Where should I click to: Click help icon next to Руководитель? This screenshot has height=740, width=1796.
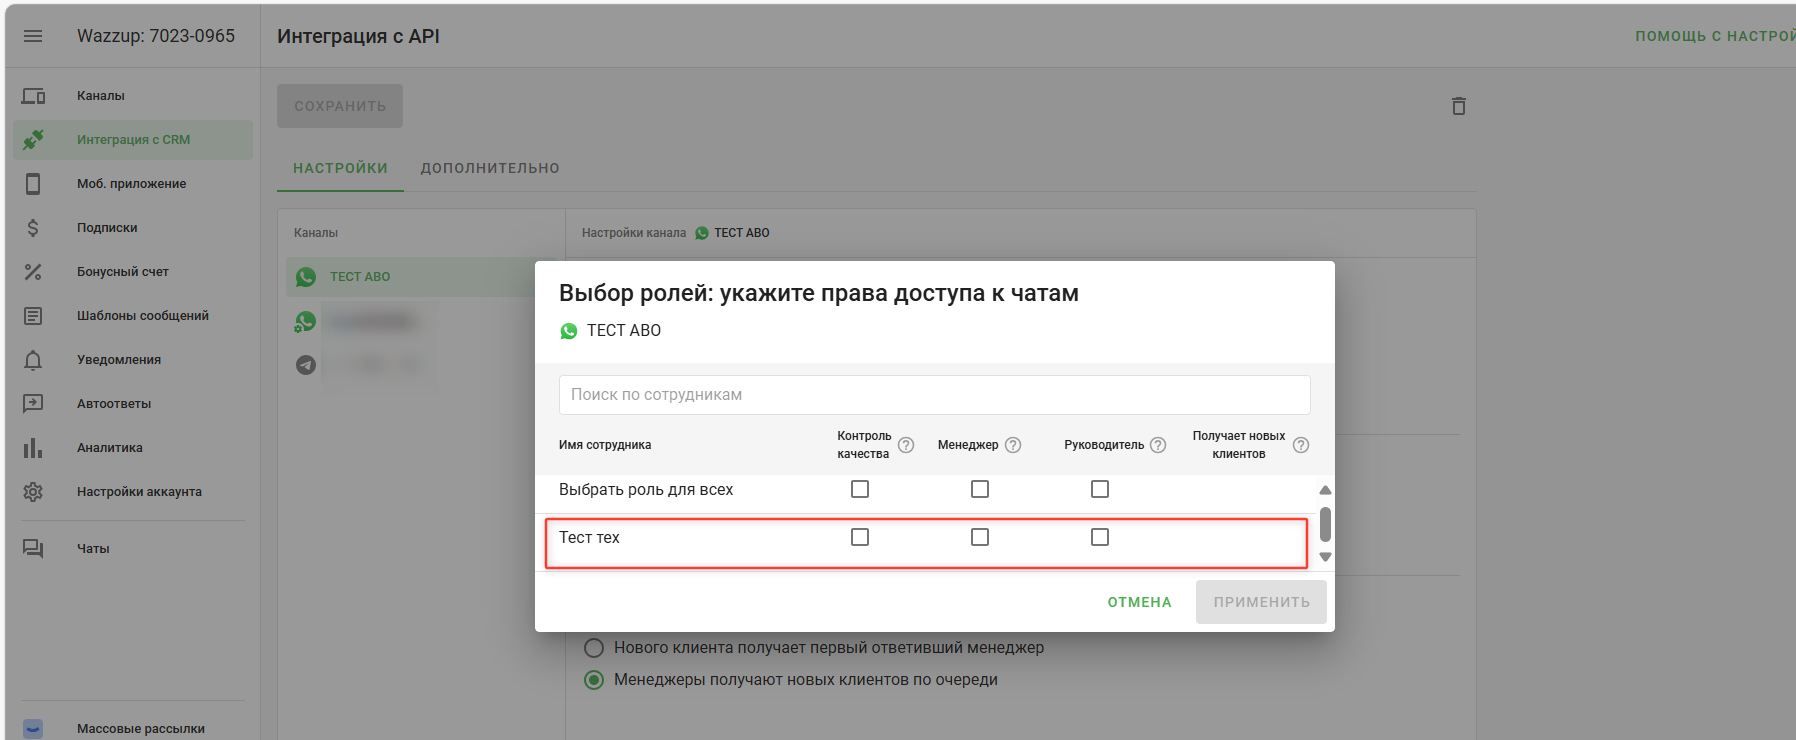click(x=1158, y=445)
